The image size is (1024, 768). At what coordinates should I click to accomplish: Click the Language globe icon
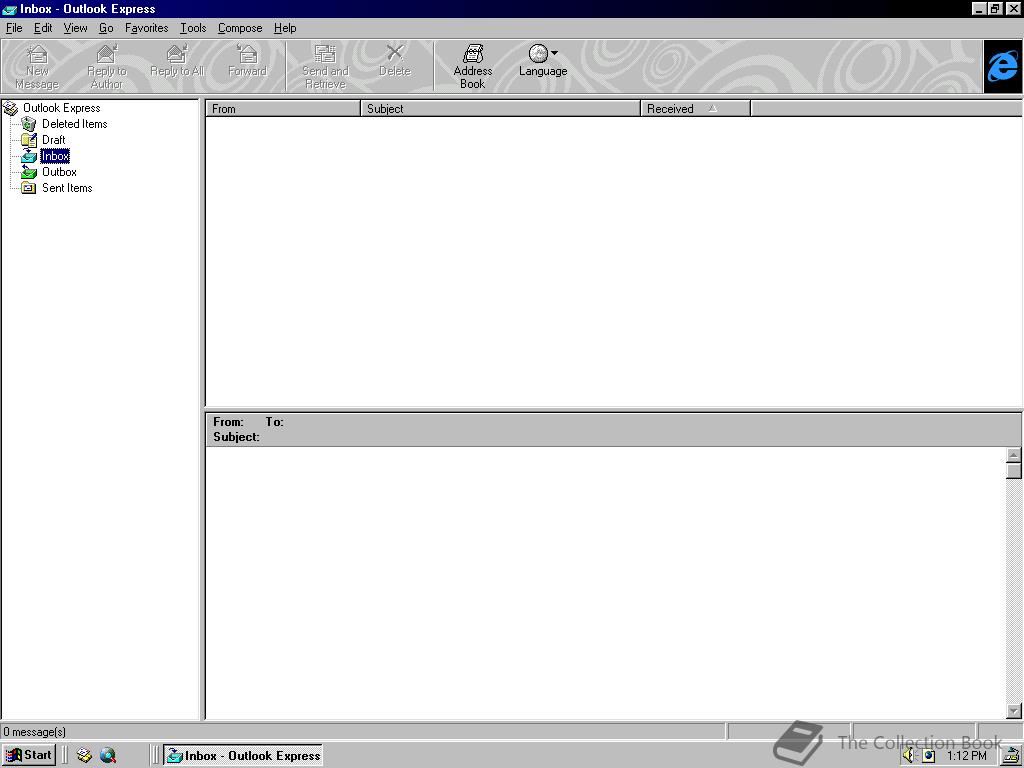538,54
